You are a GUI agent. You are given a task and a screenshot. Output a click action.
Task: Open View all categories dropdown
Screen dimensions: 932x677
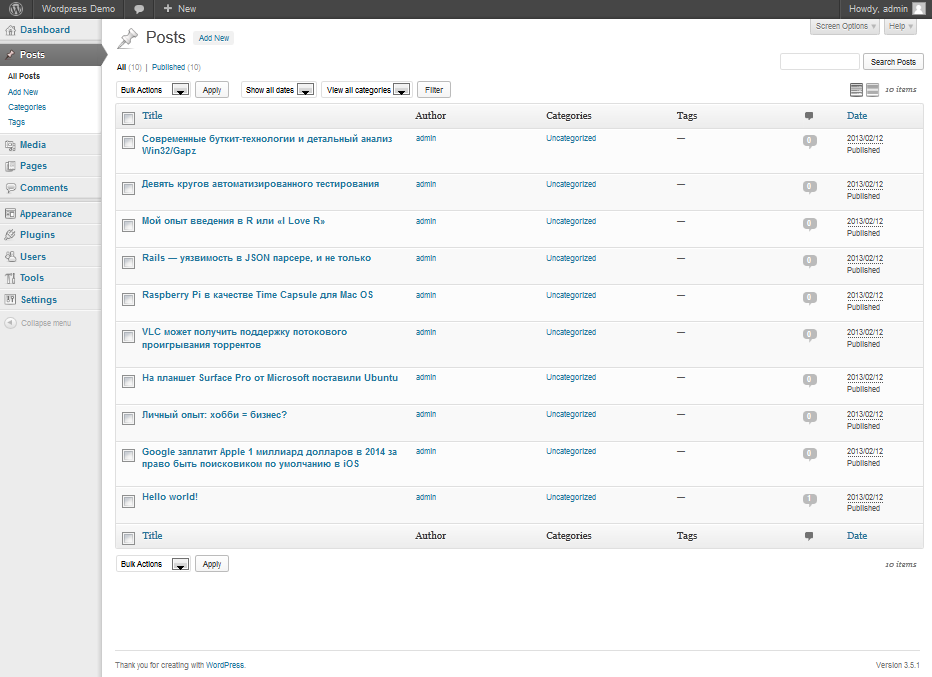(367, 90)
